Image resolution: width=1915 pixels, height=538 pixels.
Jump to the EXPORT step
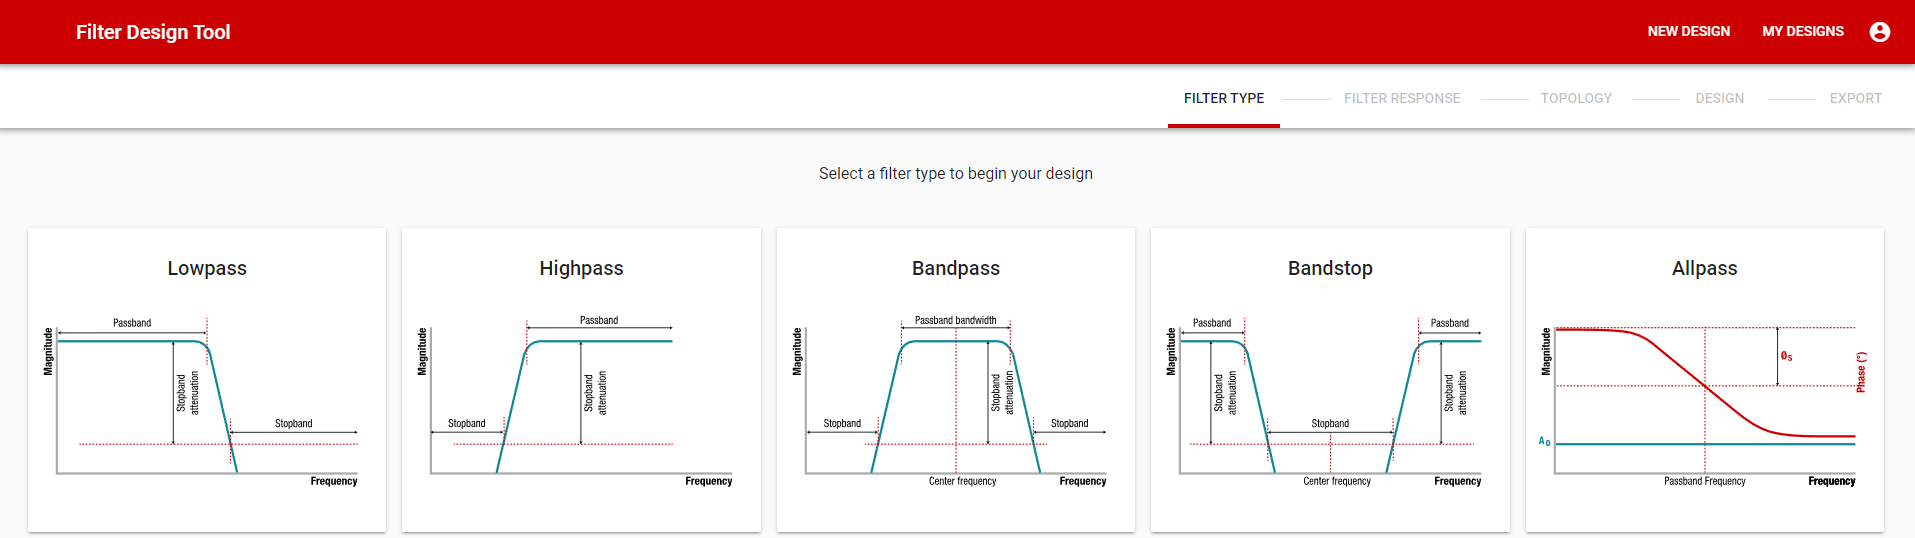[x=1855, y=98]
